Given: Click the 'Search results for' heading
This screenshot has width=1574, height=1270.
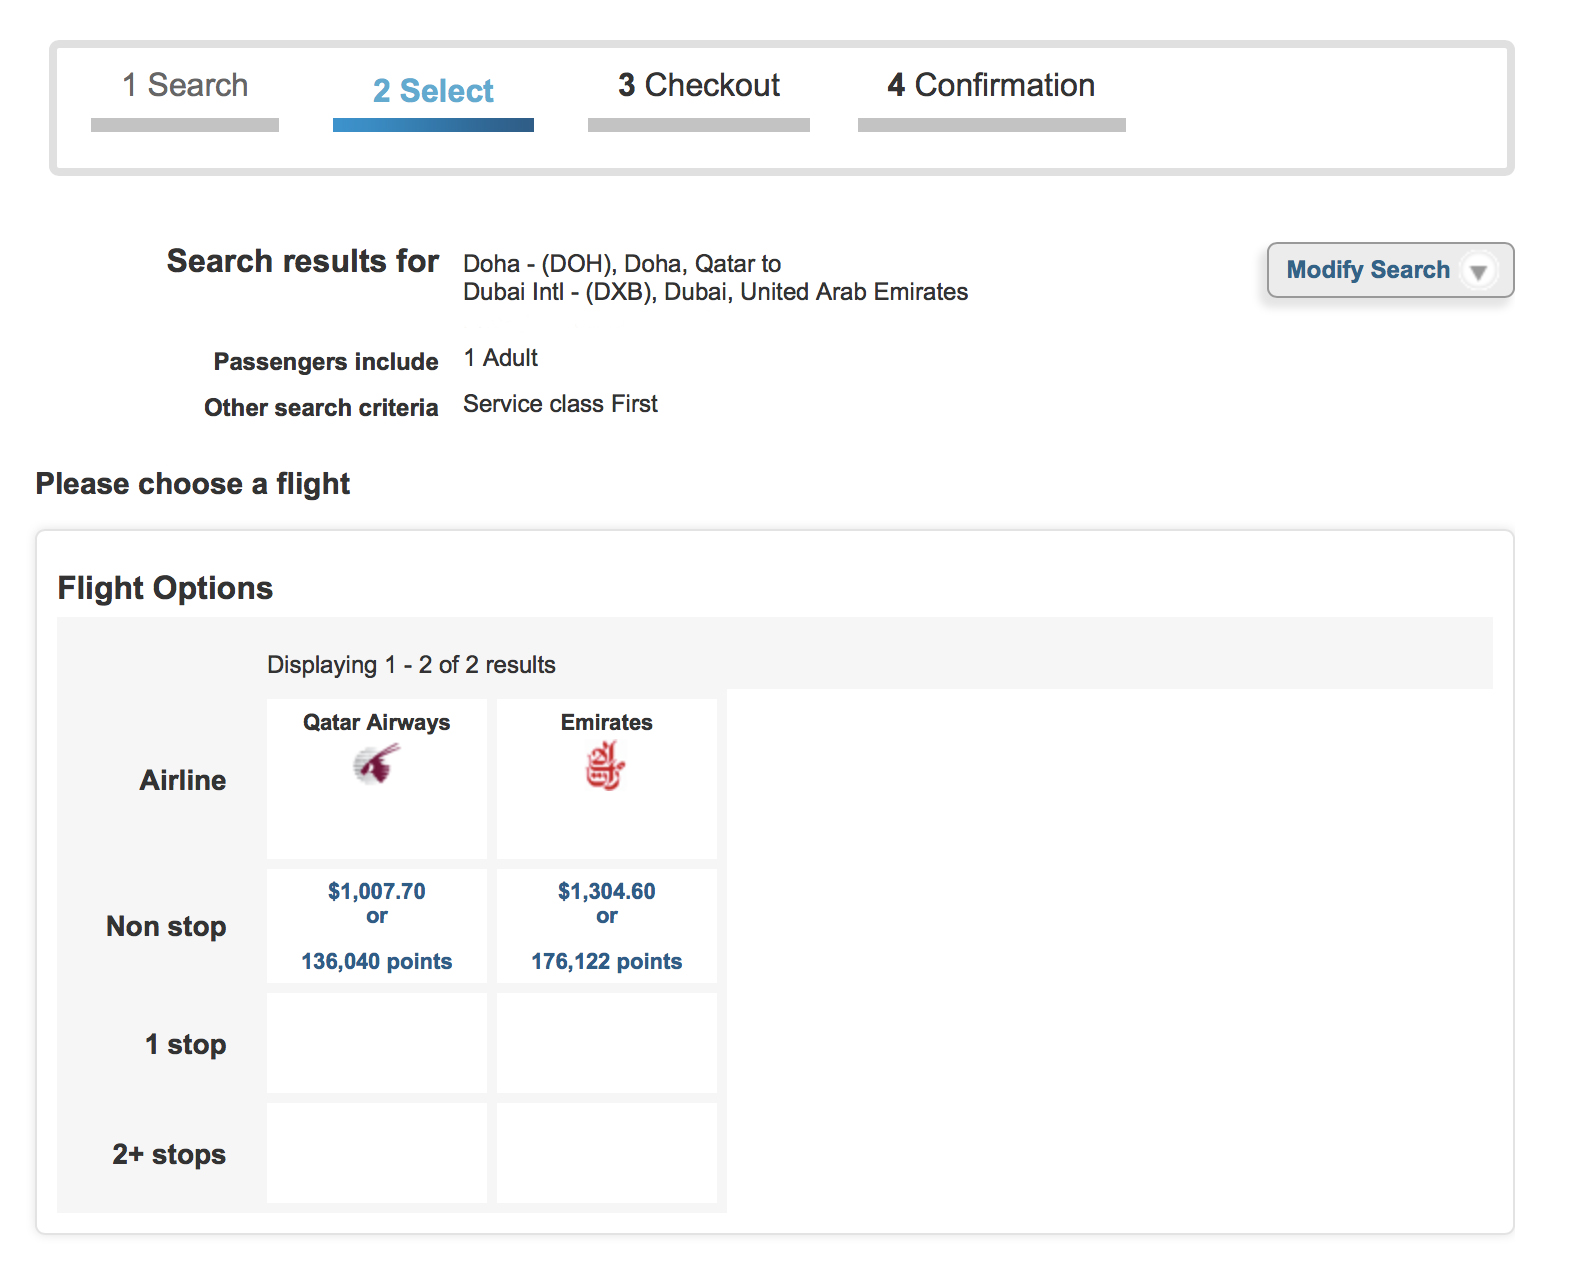Looking at the screenshot, I should pyautogui.click(x=303, y=261).
